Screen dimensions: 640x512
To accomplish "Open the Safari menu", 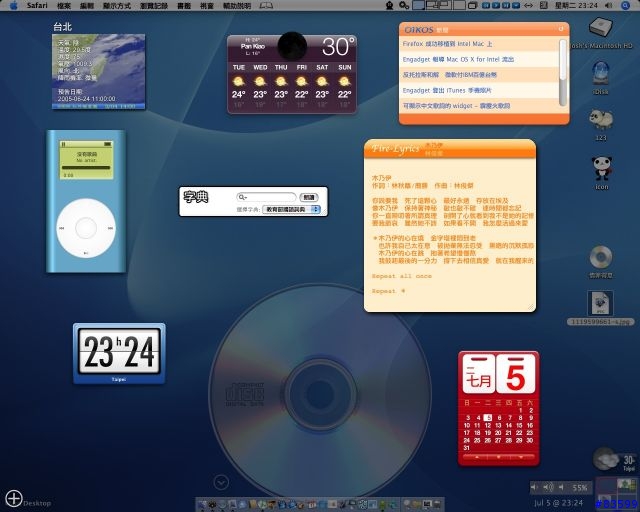I will coord(37,5).
